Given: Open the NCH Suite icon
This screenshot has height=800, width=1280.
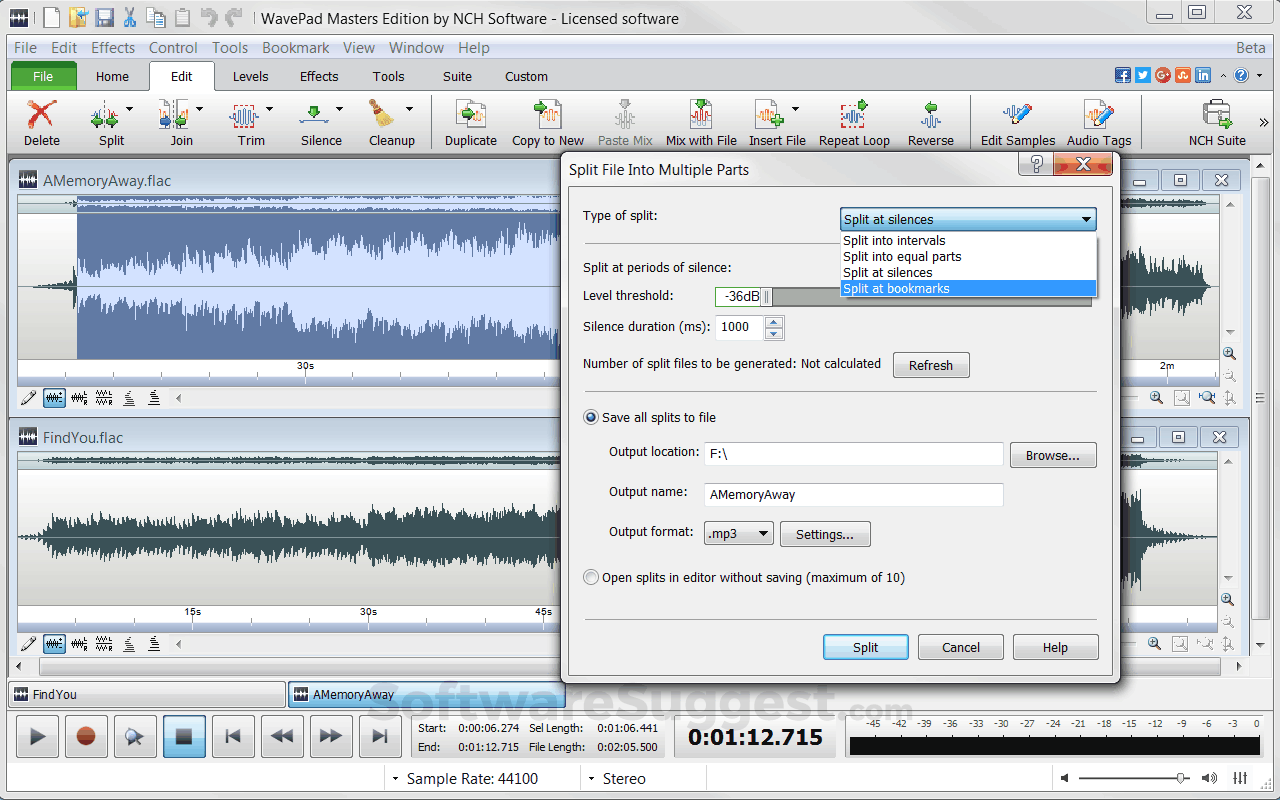Looking at the screenshot, I should click(x=1216, y=115).
